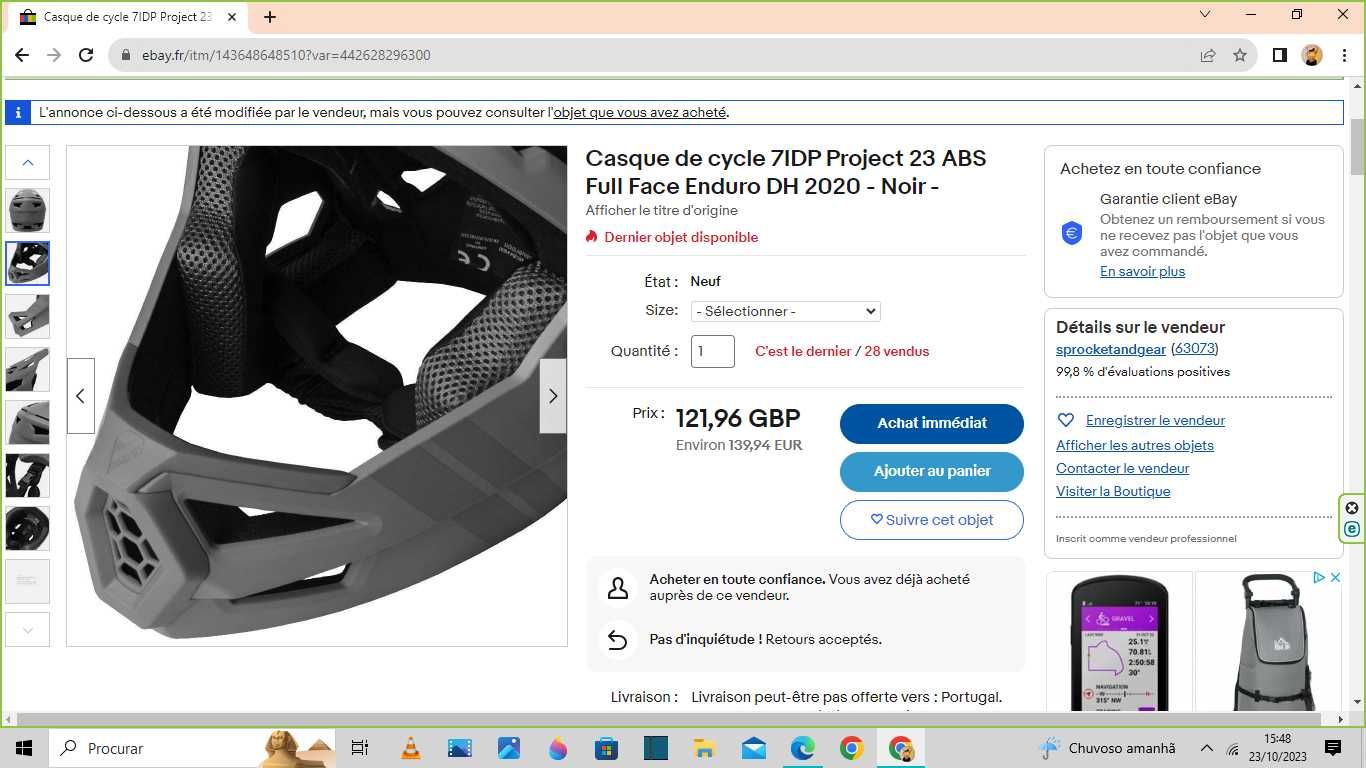
Task: Click 'Suivre cet objet' button
Action: 932,520
